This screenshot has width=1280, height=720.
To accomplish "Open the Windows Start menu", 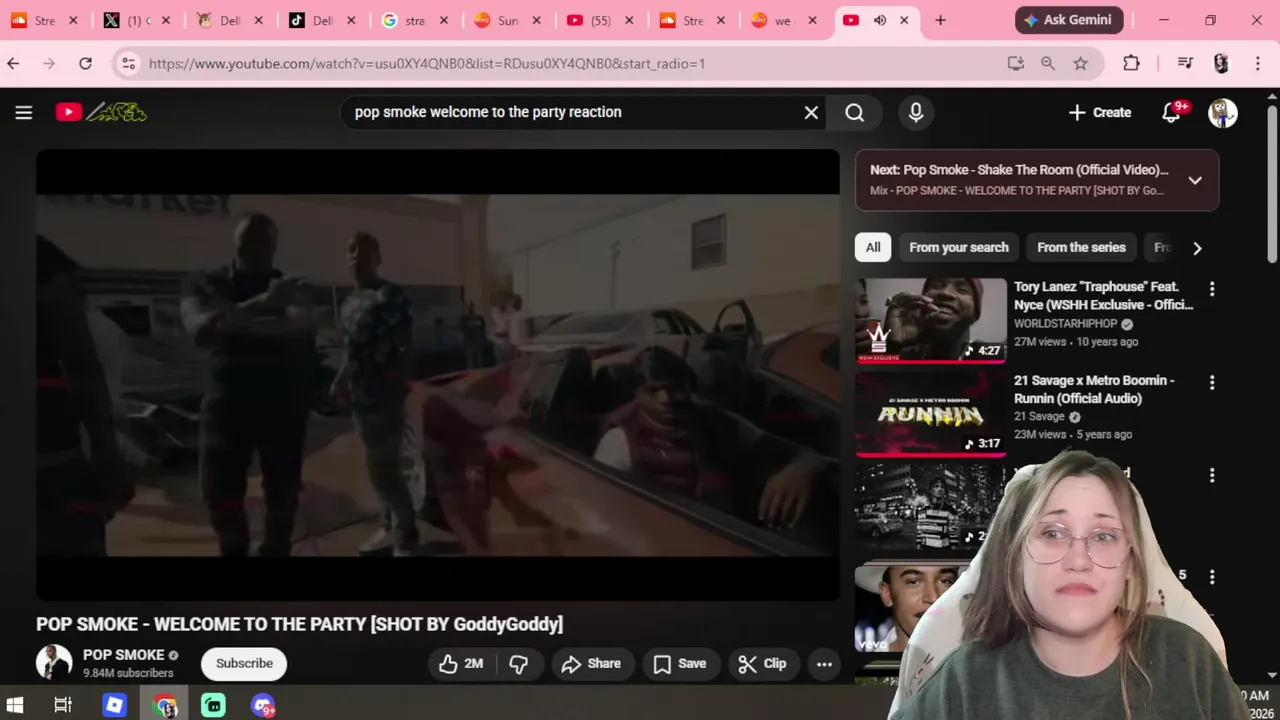I will (15, 705).
